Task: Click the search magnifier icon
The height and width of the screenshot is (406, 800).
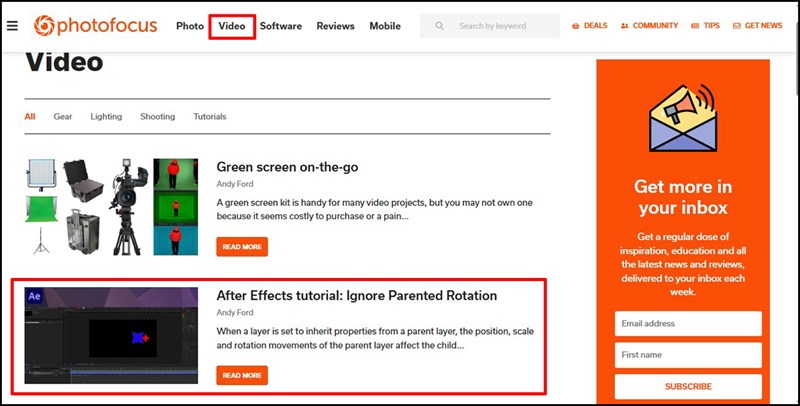Action: (439, 26)
